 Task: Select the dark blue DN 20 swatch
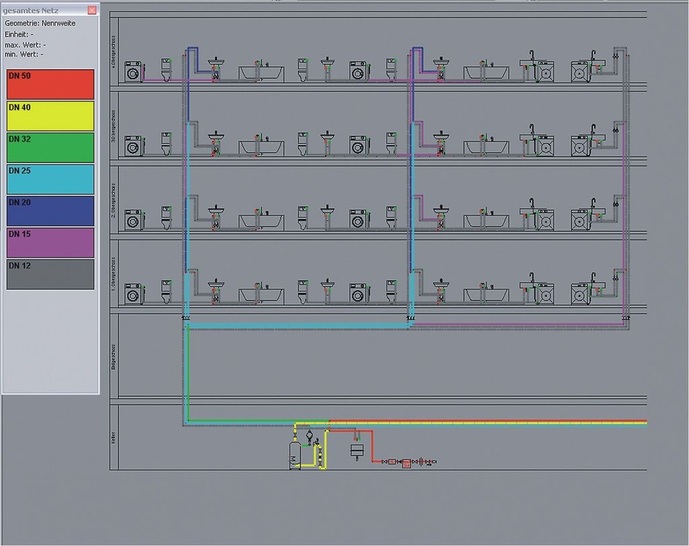click(50, 210)
